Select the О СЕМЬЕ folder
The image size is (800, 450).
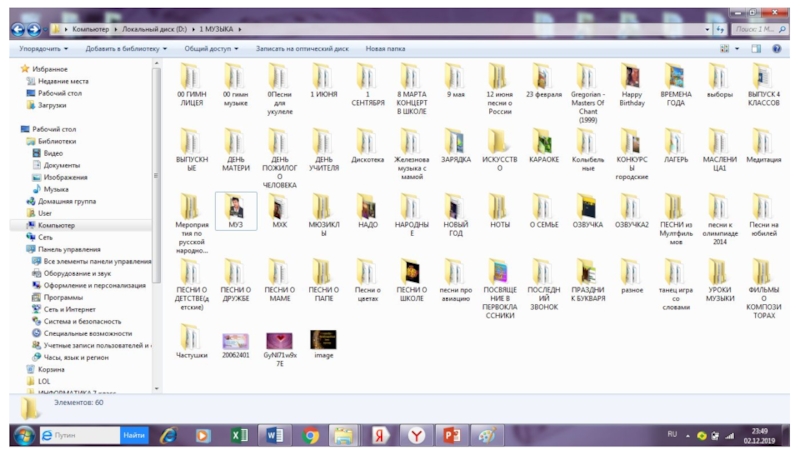click(x=543, y=211)
